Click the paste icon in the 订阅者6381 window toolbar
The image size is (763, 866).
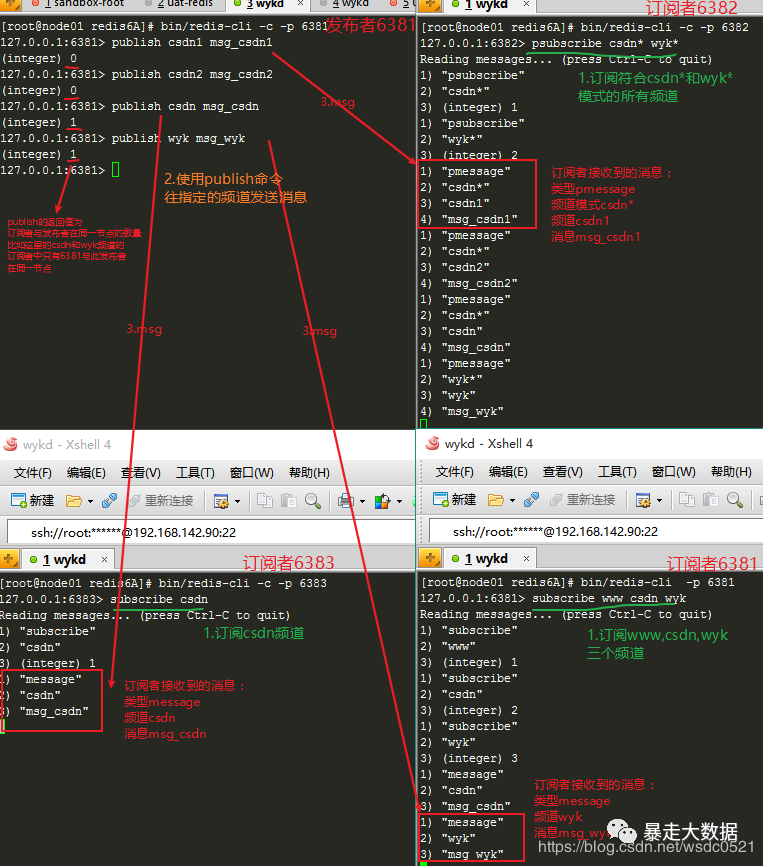[x=708, y=500]
